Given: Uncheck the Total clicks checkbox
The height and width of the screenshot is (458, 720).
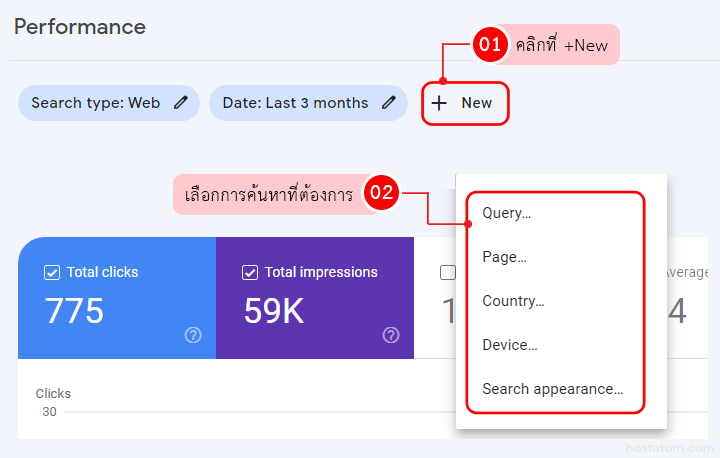Looking at the screenshot, I should (52, 272).
